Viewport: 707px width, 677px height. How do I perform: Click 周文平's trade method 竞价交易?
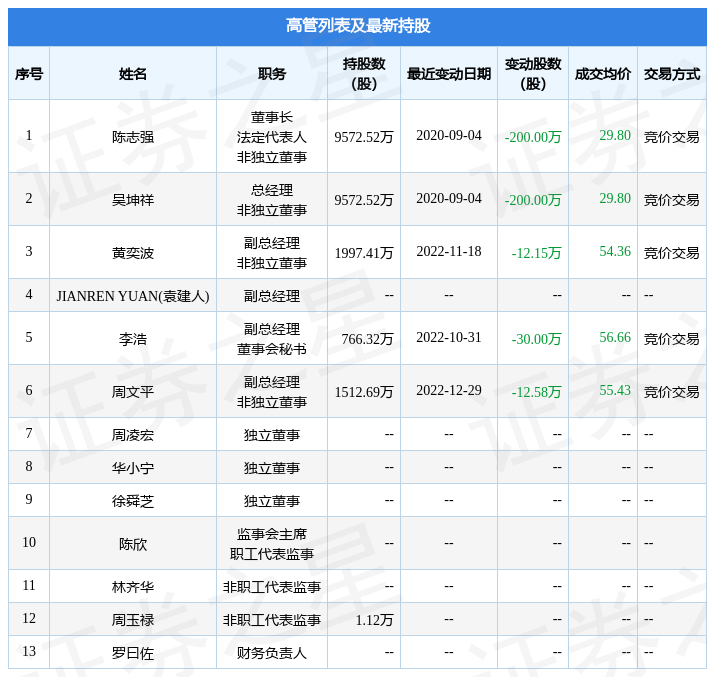[672, 391]
